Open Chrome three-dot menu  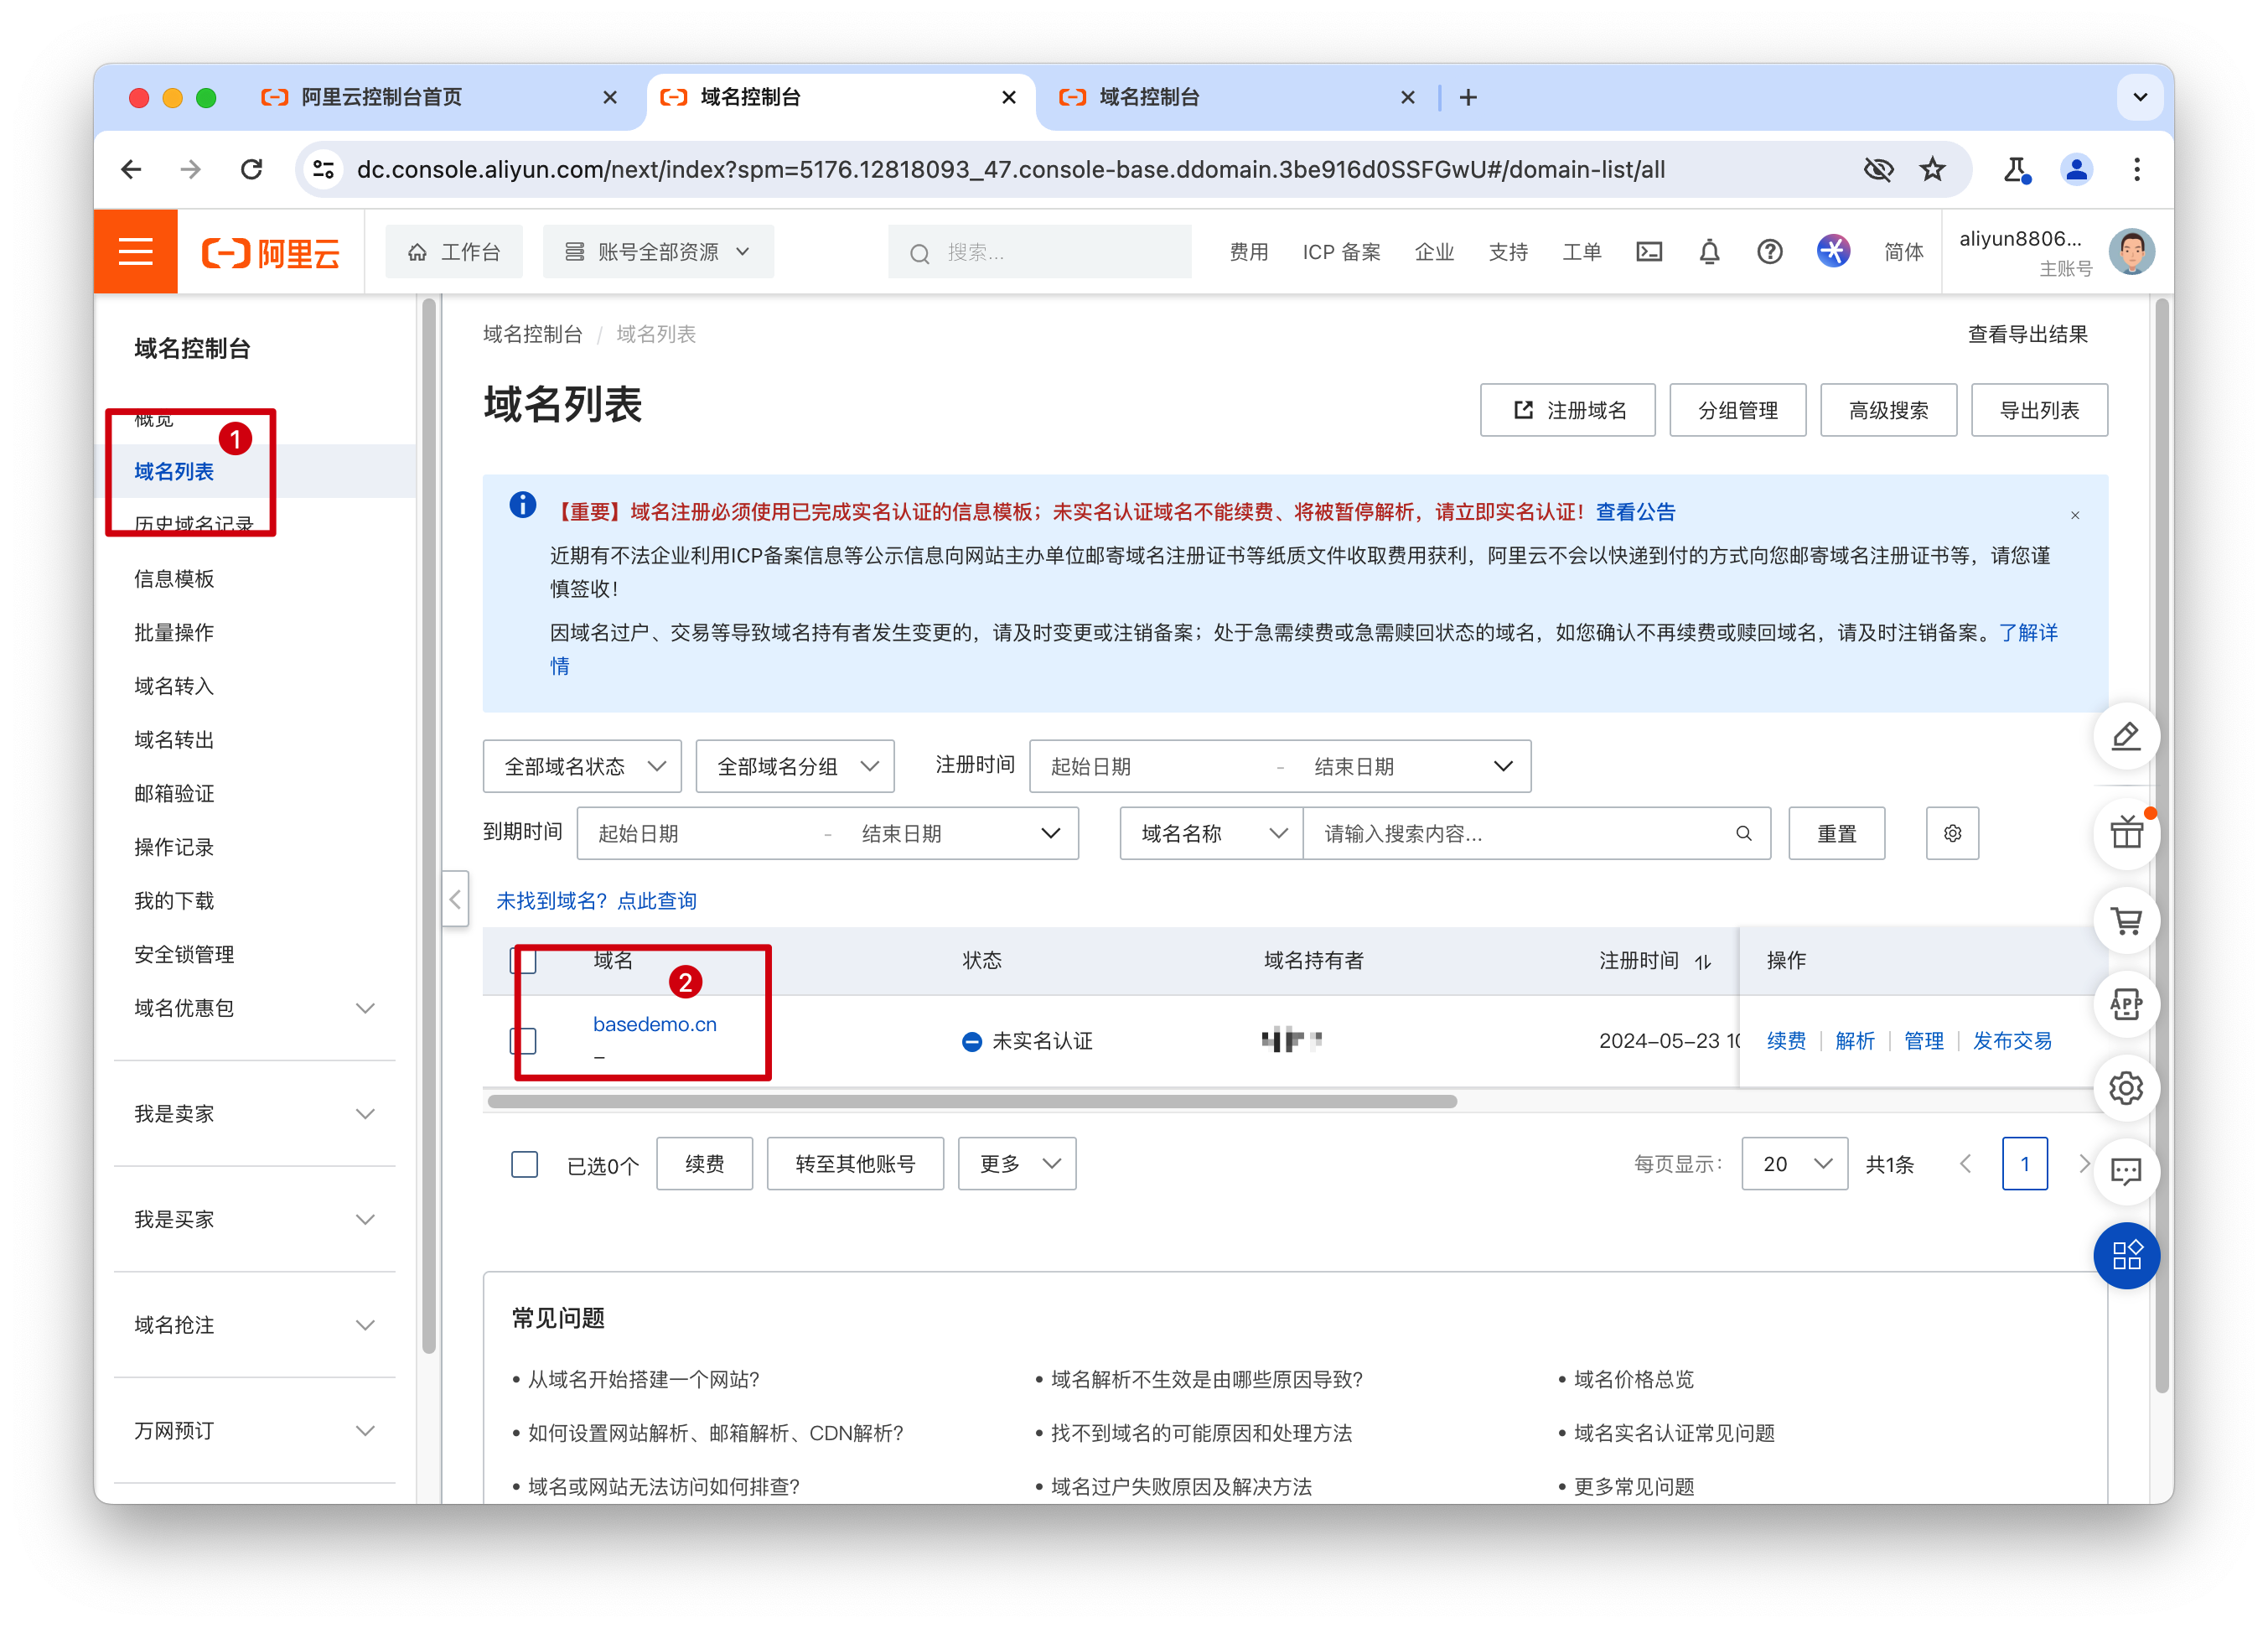(2136, 169)
